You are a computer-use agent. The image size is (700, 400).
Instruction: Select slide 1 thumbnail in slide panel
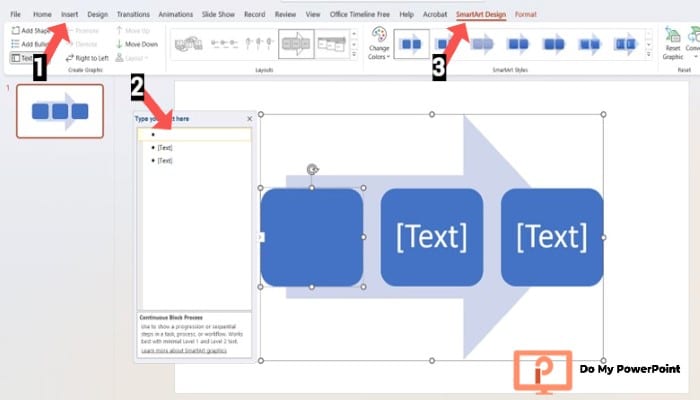pyautogui.click(x=60, y=111)
